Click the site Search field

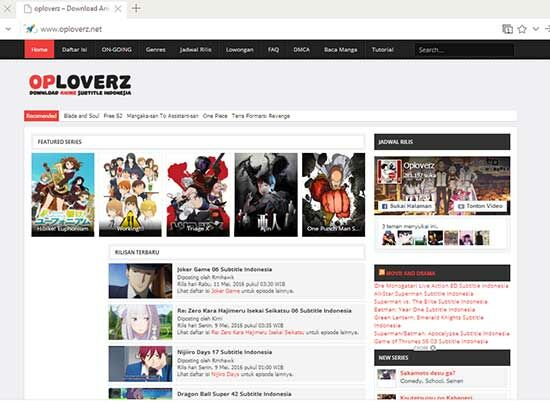click(464, 50)
